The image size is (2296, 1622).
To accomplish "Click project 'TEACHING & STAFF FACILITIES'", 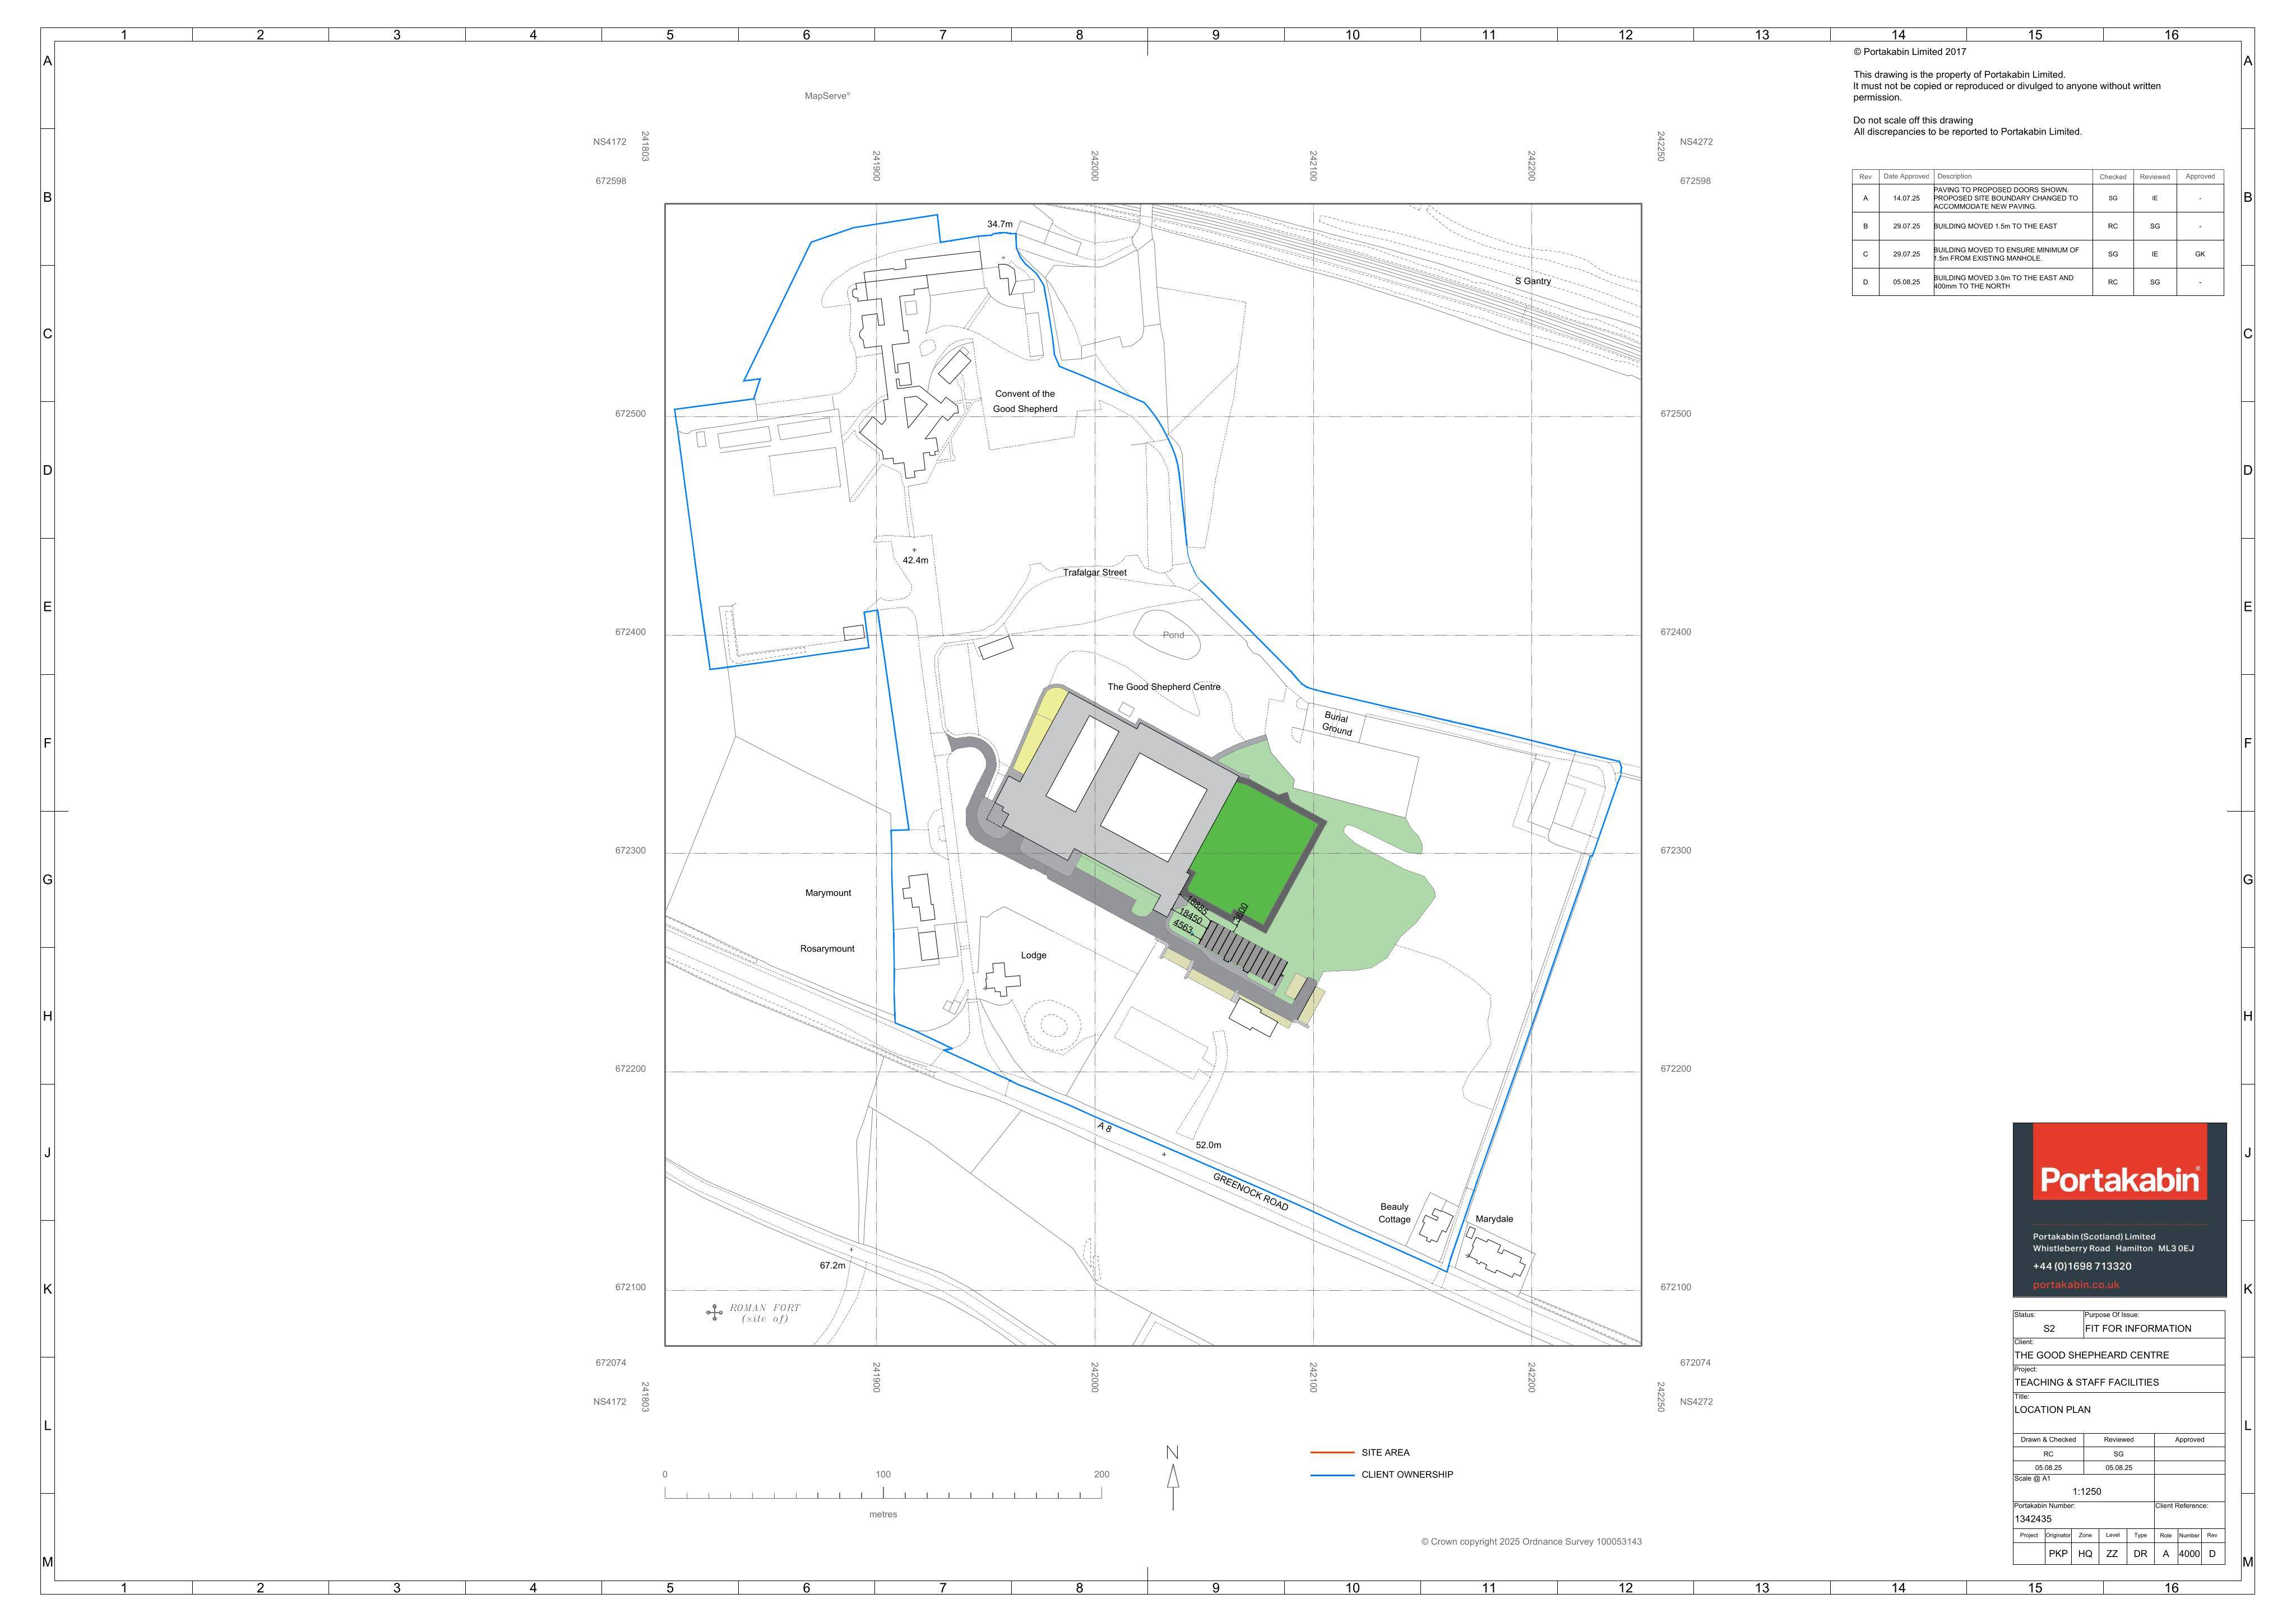I will [x=2086, y=1382].
